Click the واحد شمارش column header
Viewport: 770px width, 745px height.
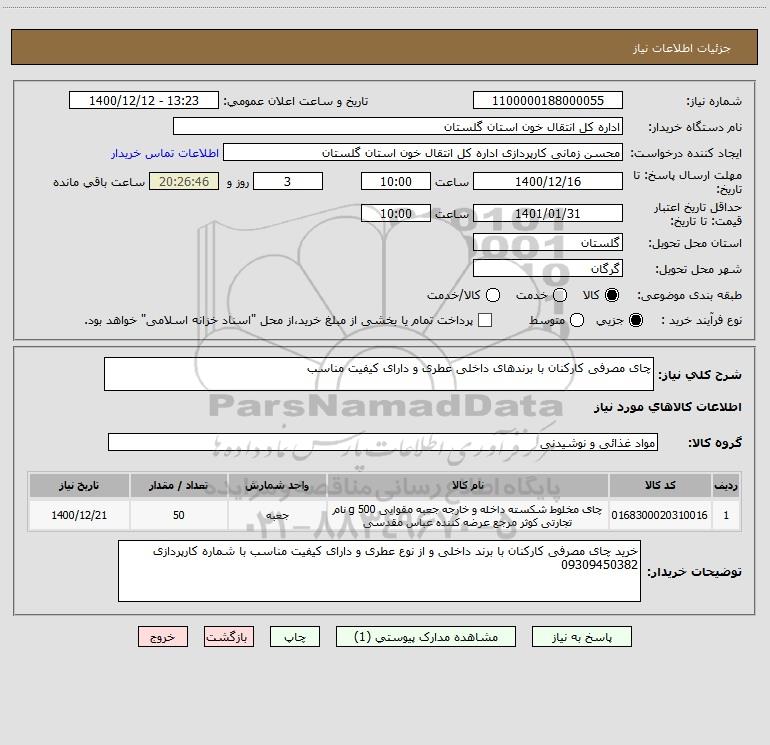(277, 485)
